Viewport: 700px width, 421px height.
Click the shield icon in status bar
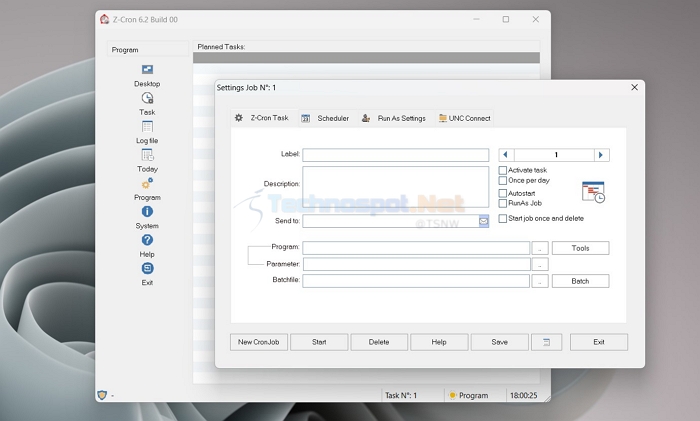[x=102, y=395]
